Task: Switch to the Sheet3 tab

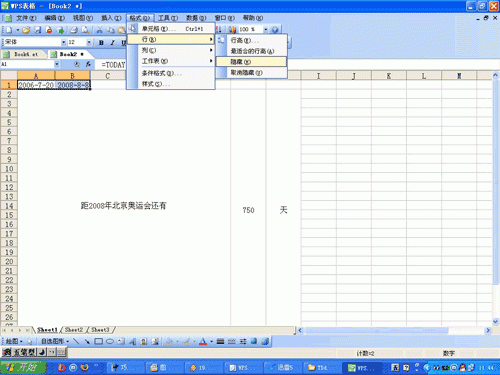Action: [100, 330]
